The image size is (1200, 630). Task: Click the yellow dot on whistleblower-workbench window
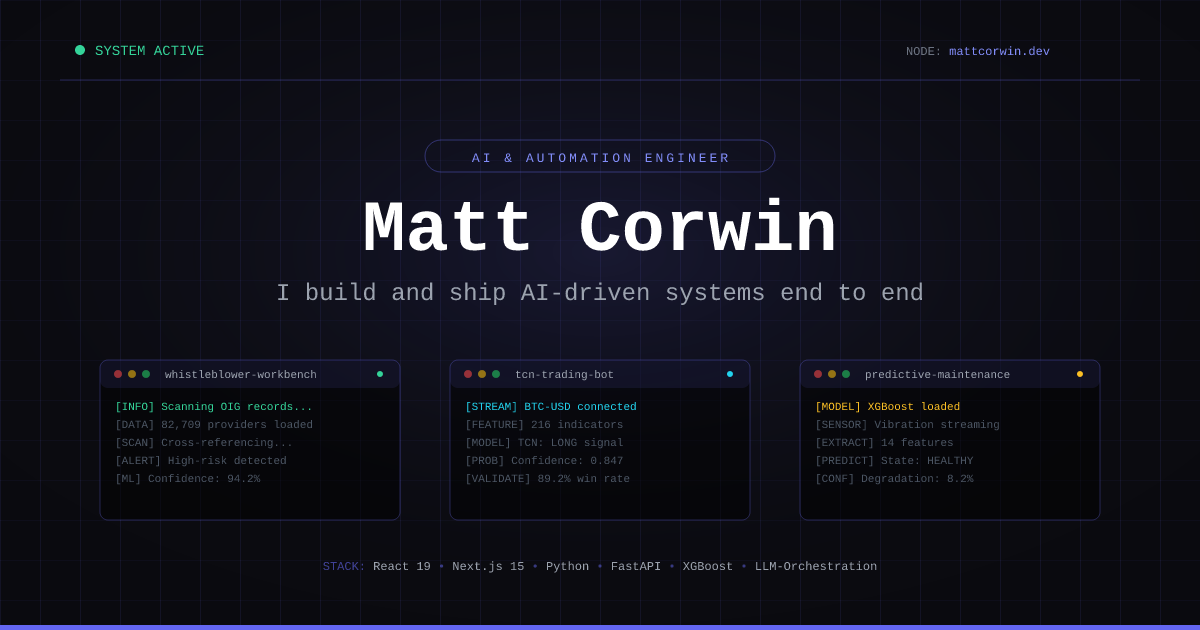click(132, 374)
